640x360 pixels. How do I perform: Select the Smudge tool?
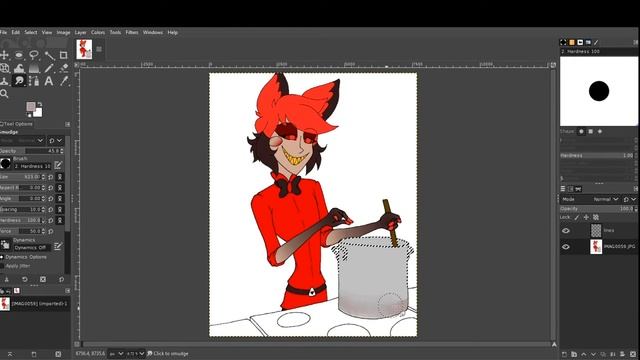coord(19,81)
